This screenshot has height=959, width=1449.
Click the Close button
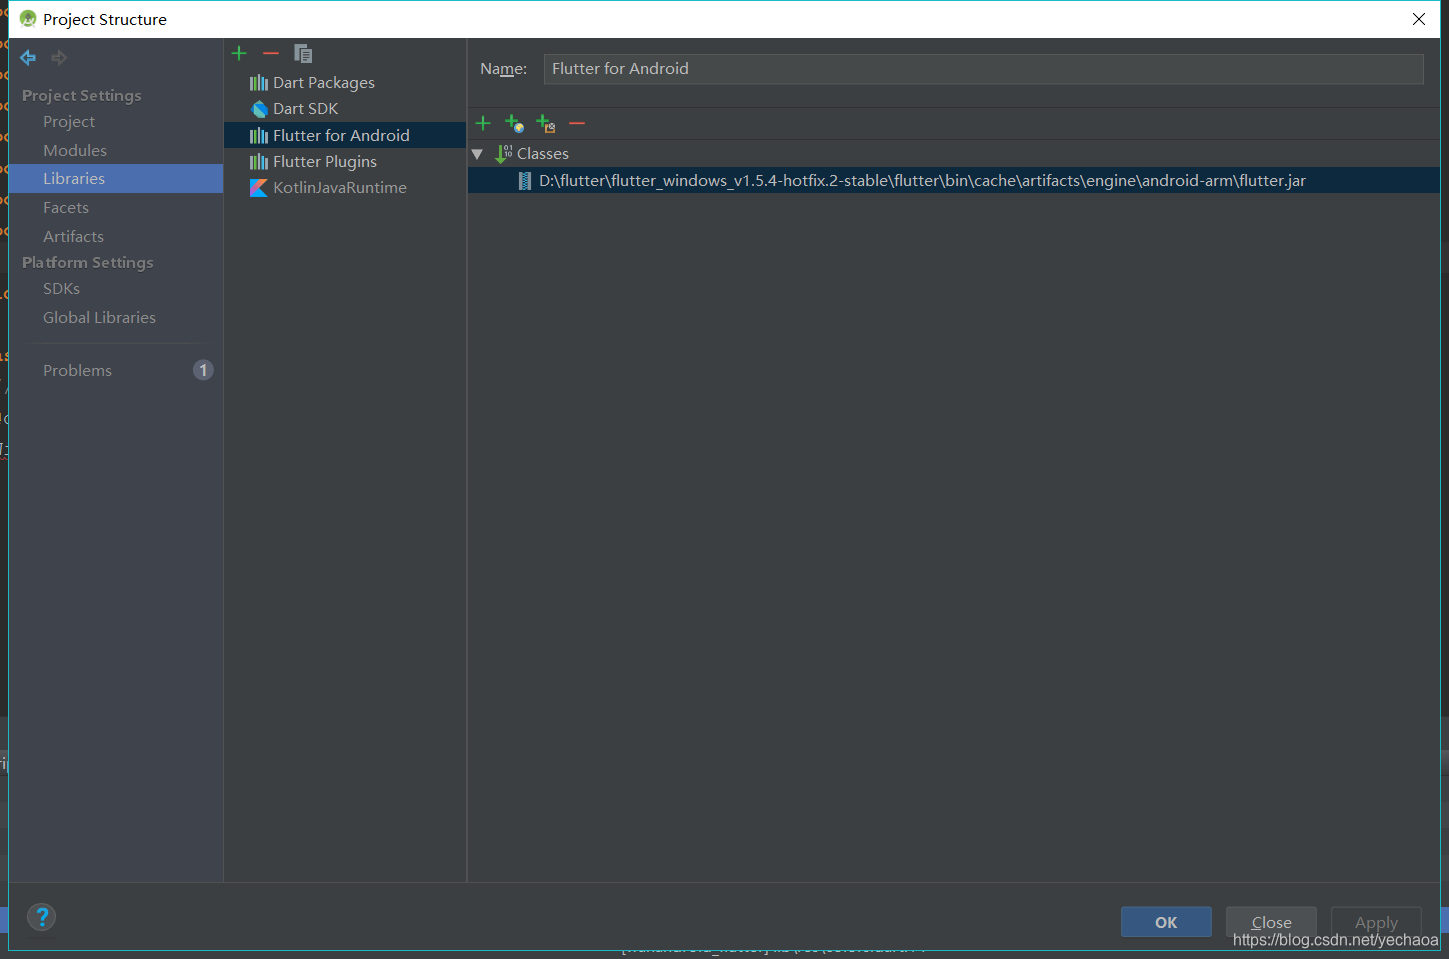click(x=1271, y=922)
